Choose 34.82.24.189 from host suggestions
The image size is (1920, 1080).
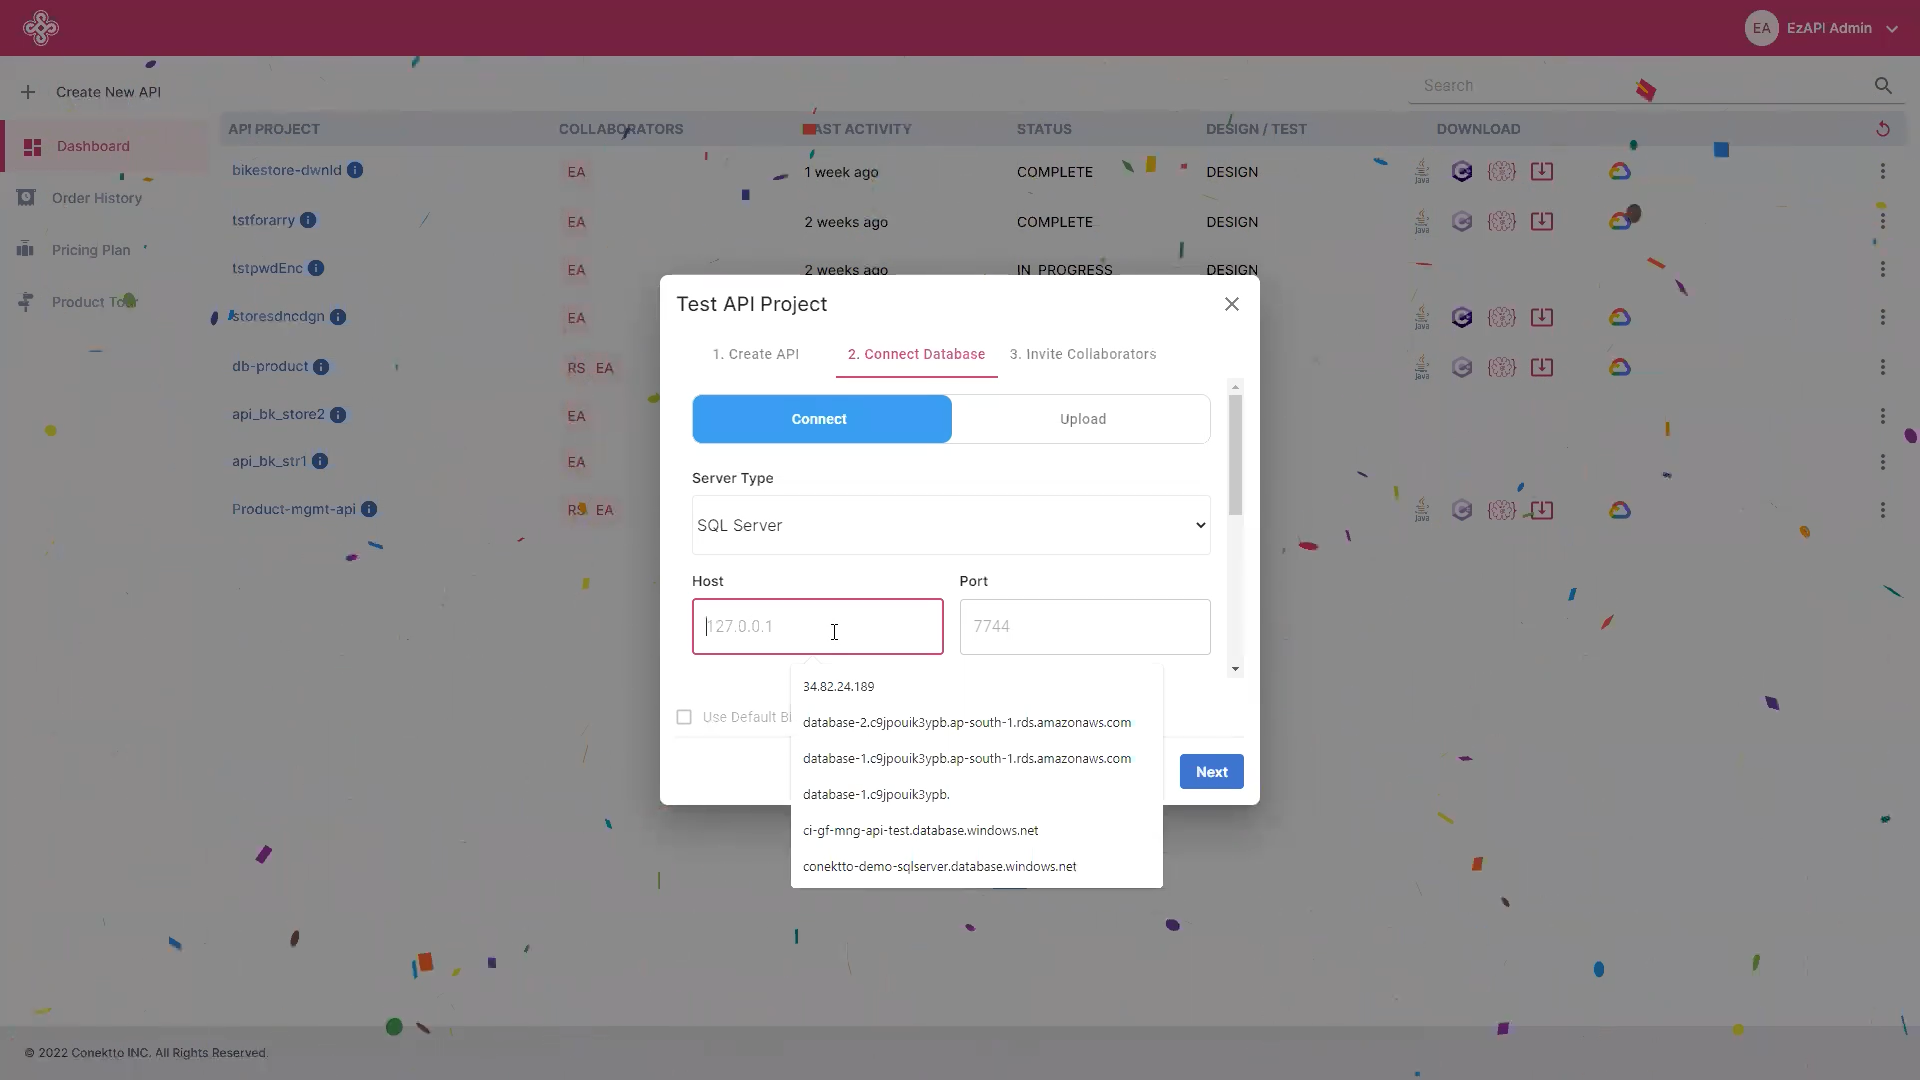(x=838, y=687)
